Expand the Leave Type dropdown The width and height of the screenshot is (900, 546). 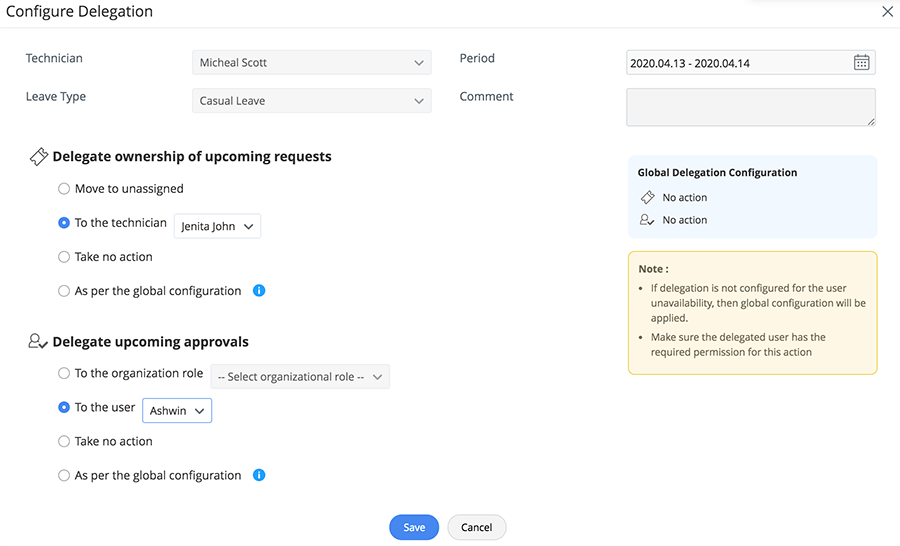[311, 101]
